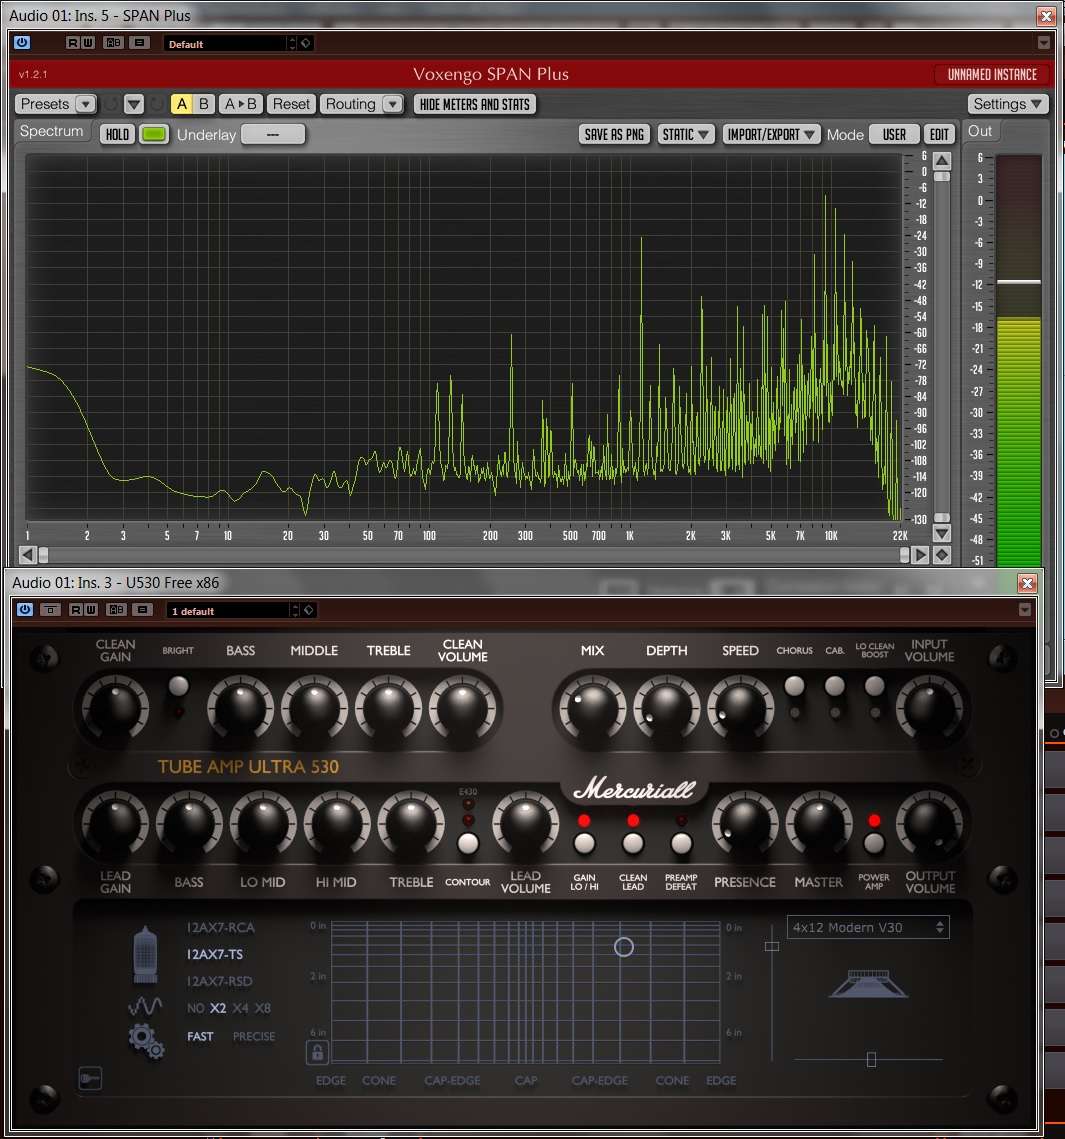1065x1139 pixels.
Task: Toggle the GAIN LO/HI switch
Action: point(585,843)
